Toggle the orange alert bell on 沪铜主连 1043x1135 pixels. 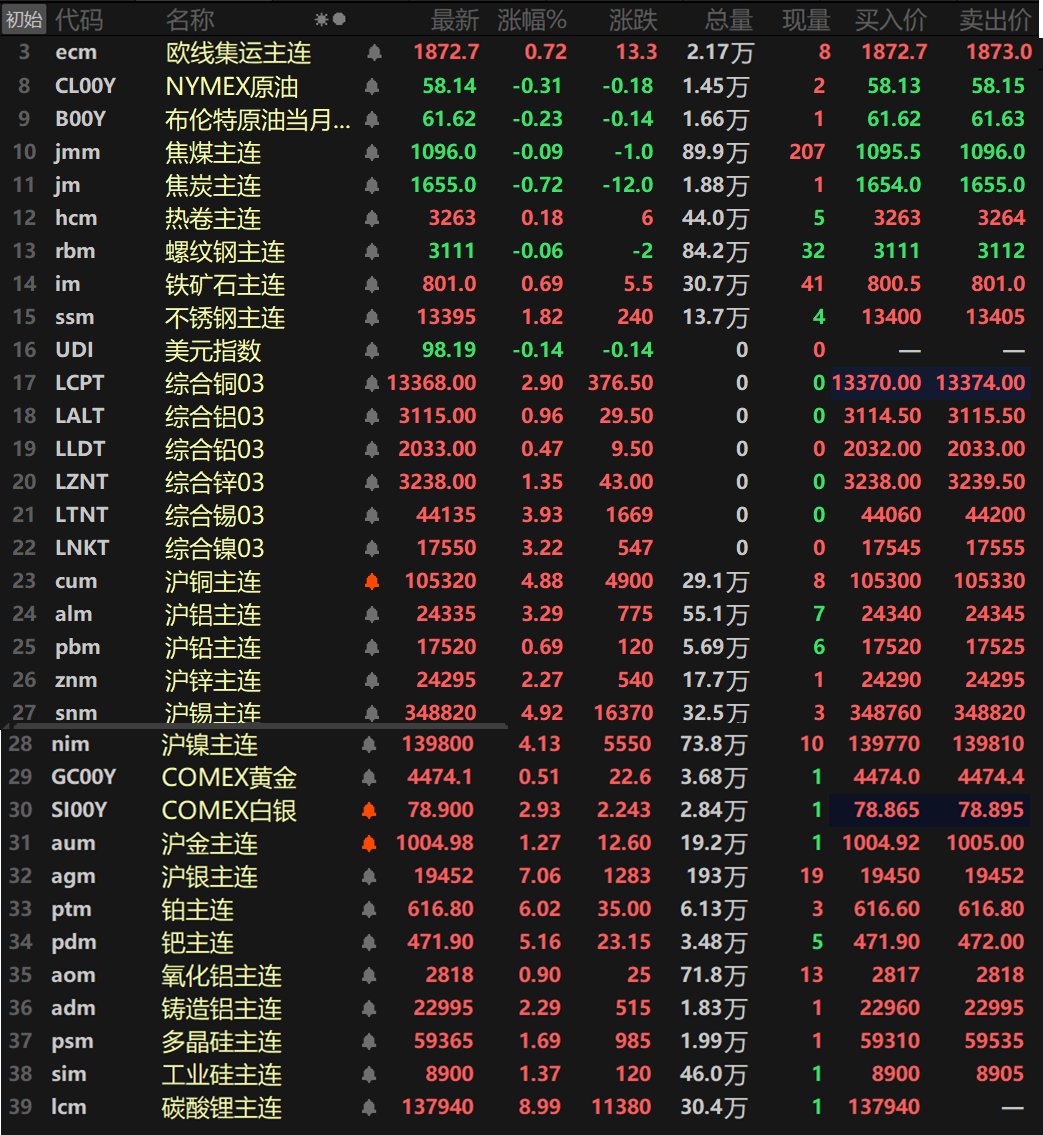pos(372,581)
